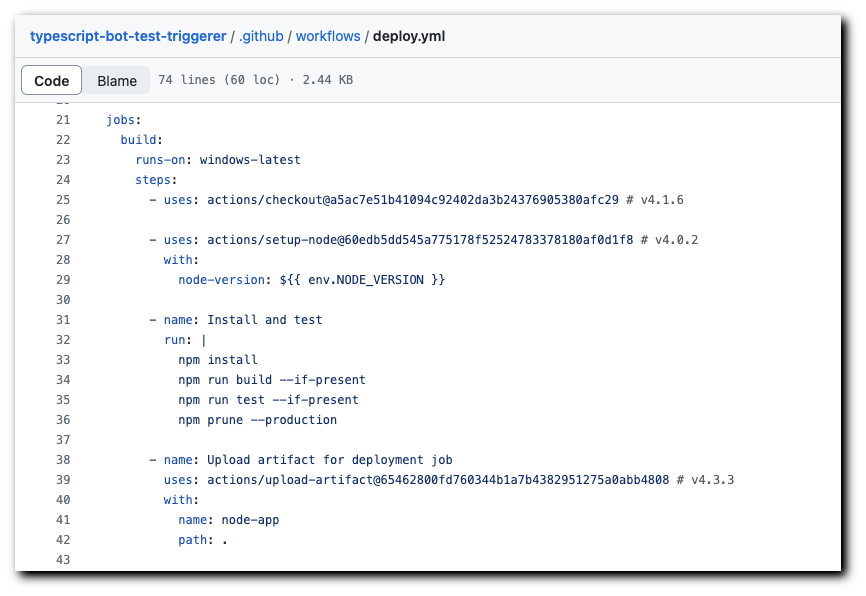866x596 pixels.
Task: Select the Code tab
Action: (51, 80)
